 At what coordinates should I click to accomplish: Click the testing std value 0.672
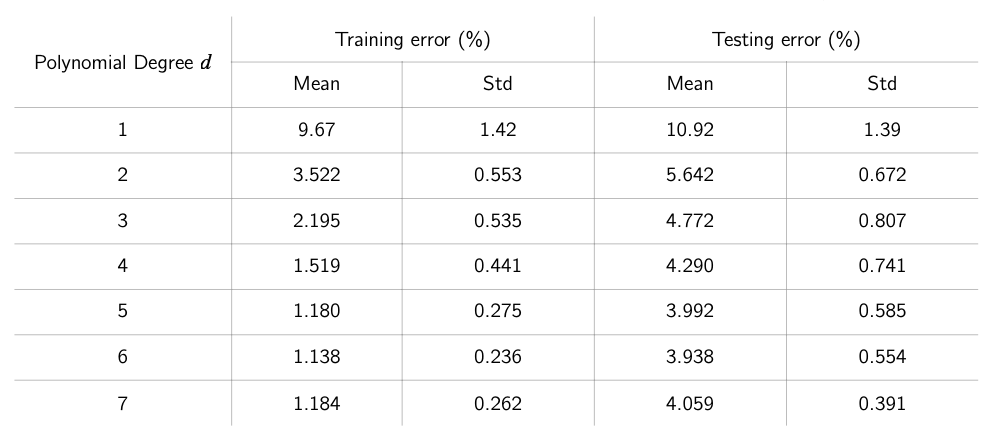(882, 175)
